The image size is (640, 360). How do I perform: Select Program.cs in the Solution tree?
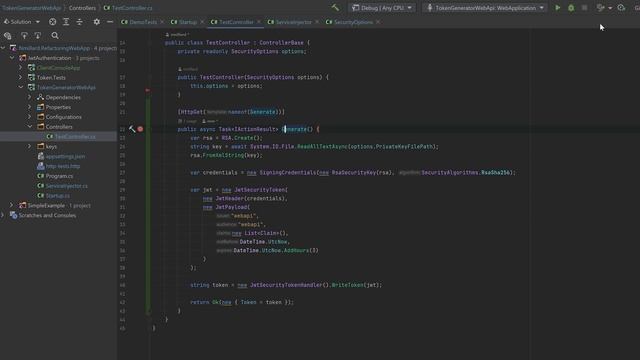(x=59, y=176)
